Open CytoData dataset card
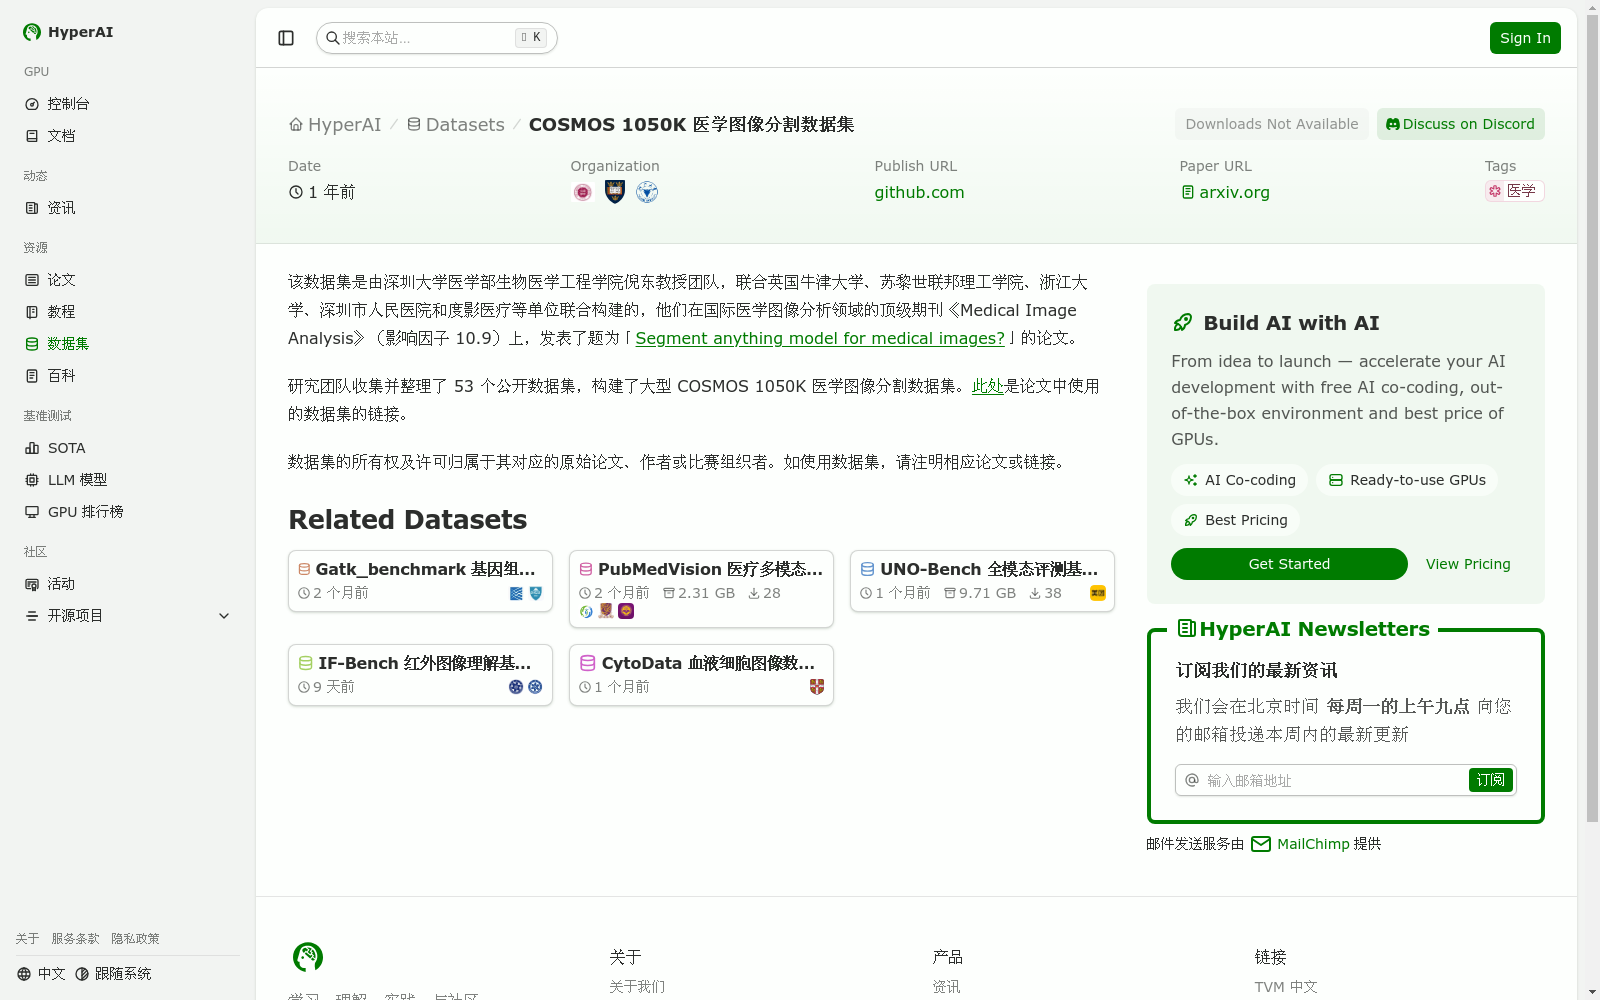The width and height of the screenshot is (1600, 1000). 701,675
